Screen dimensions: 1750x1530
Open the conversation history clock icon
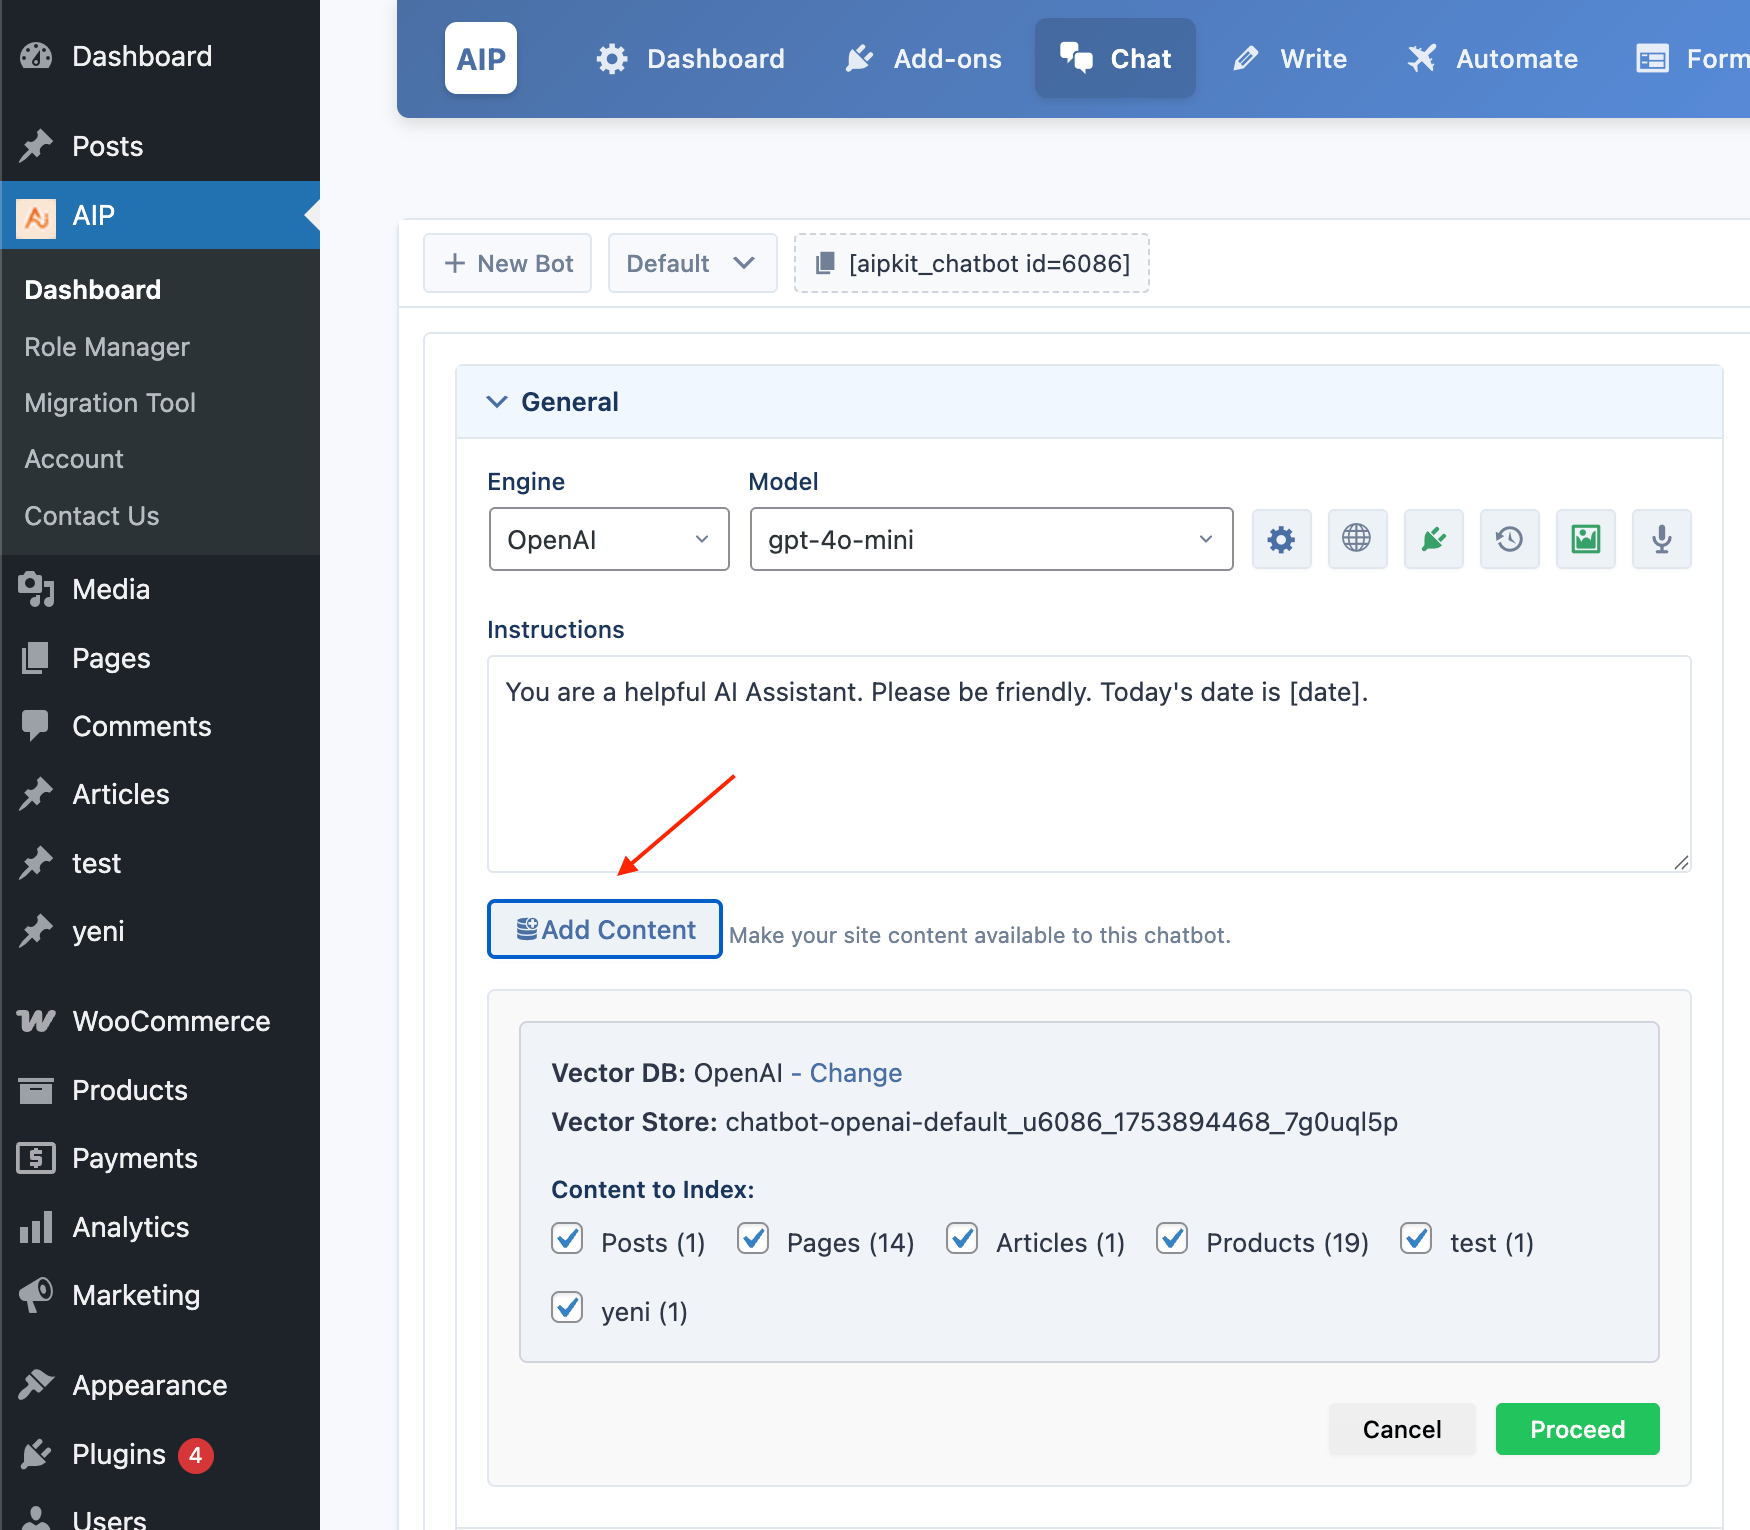click(1509, 539)
